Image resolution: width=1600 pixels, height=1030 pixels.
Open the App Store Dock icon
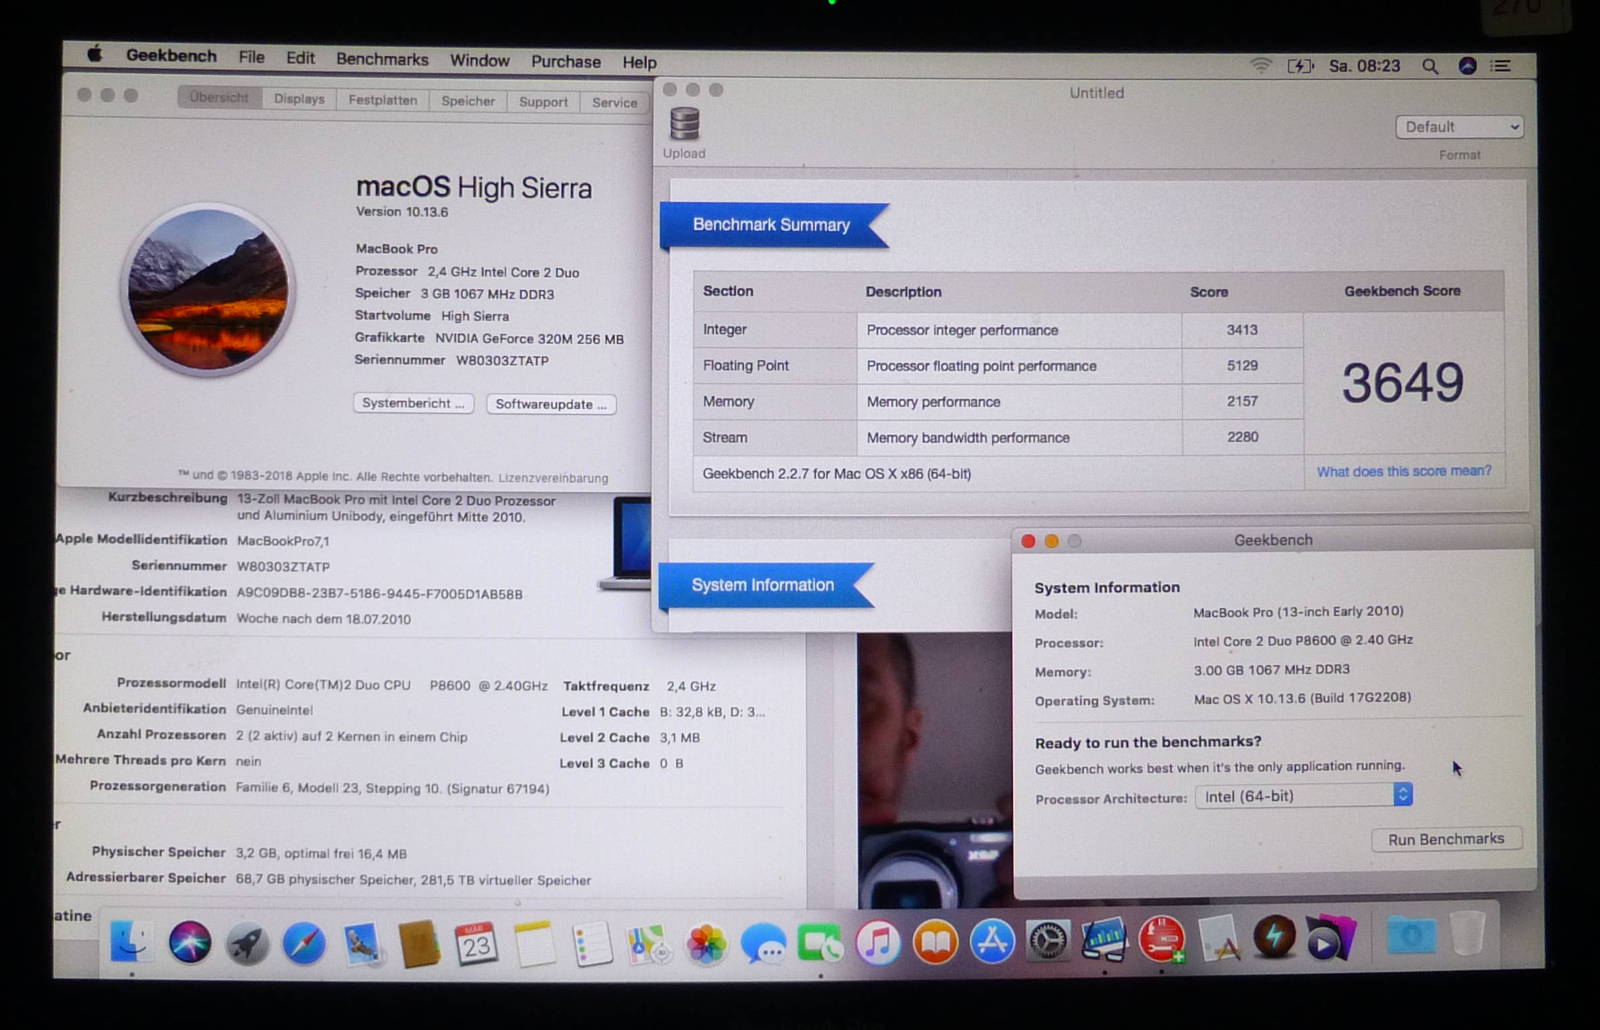992,942
